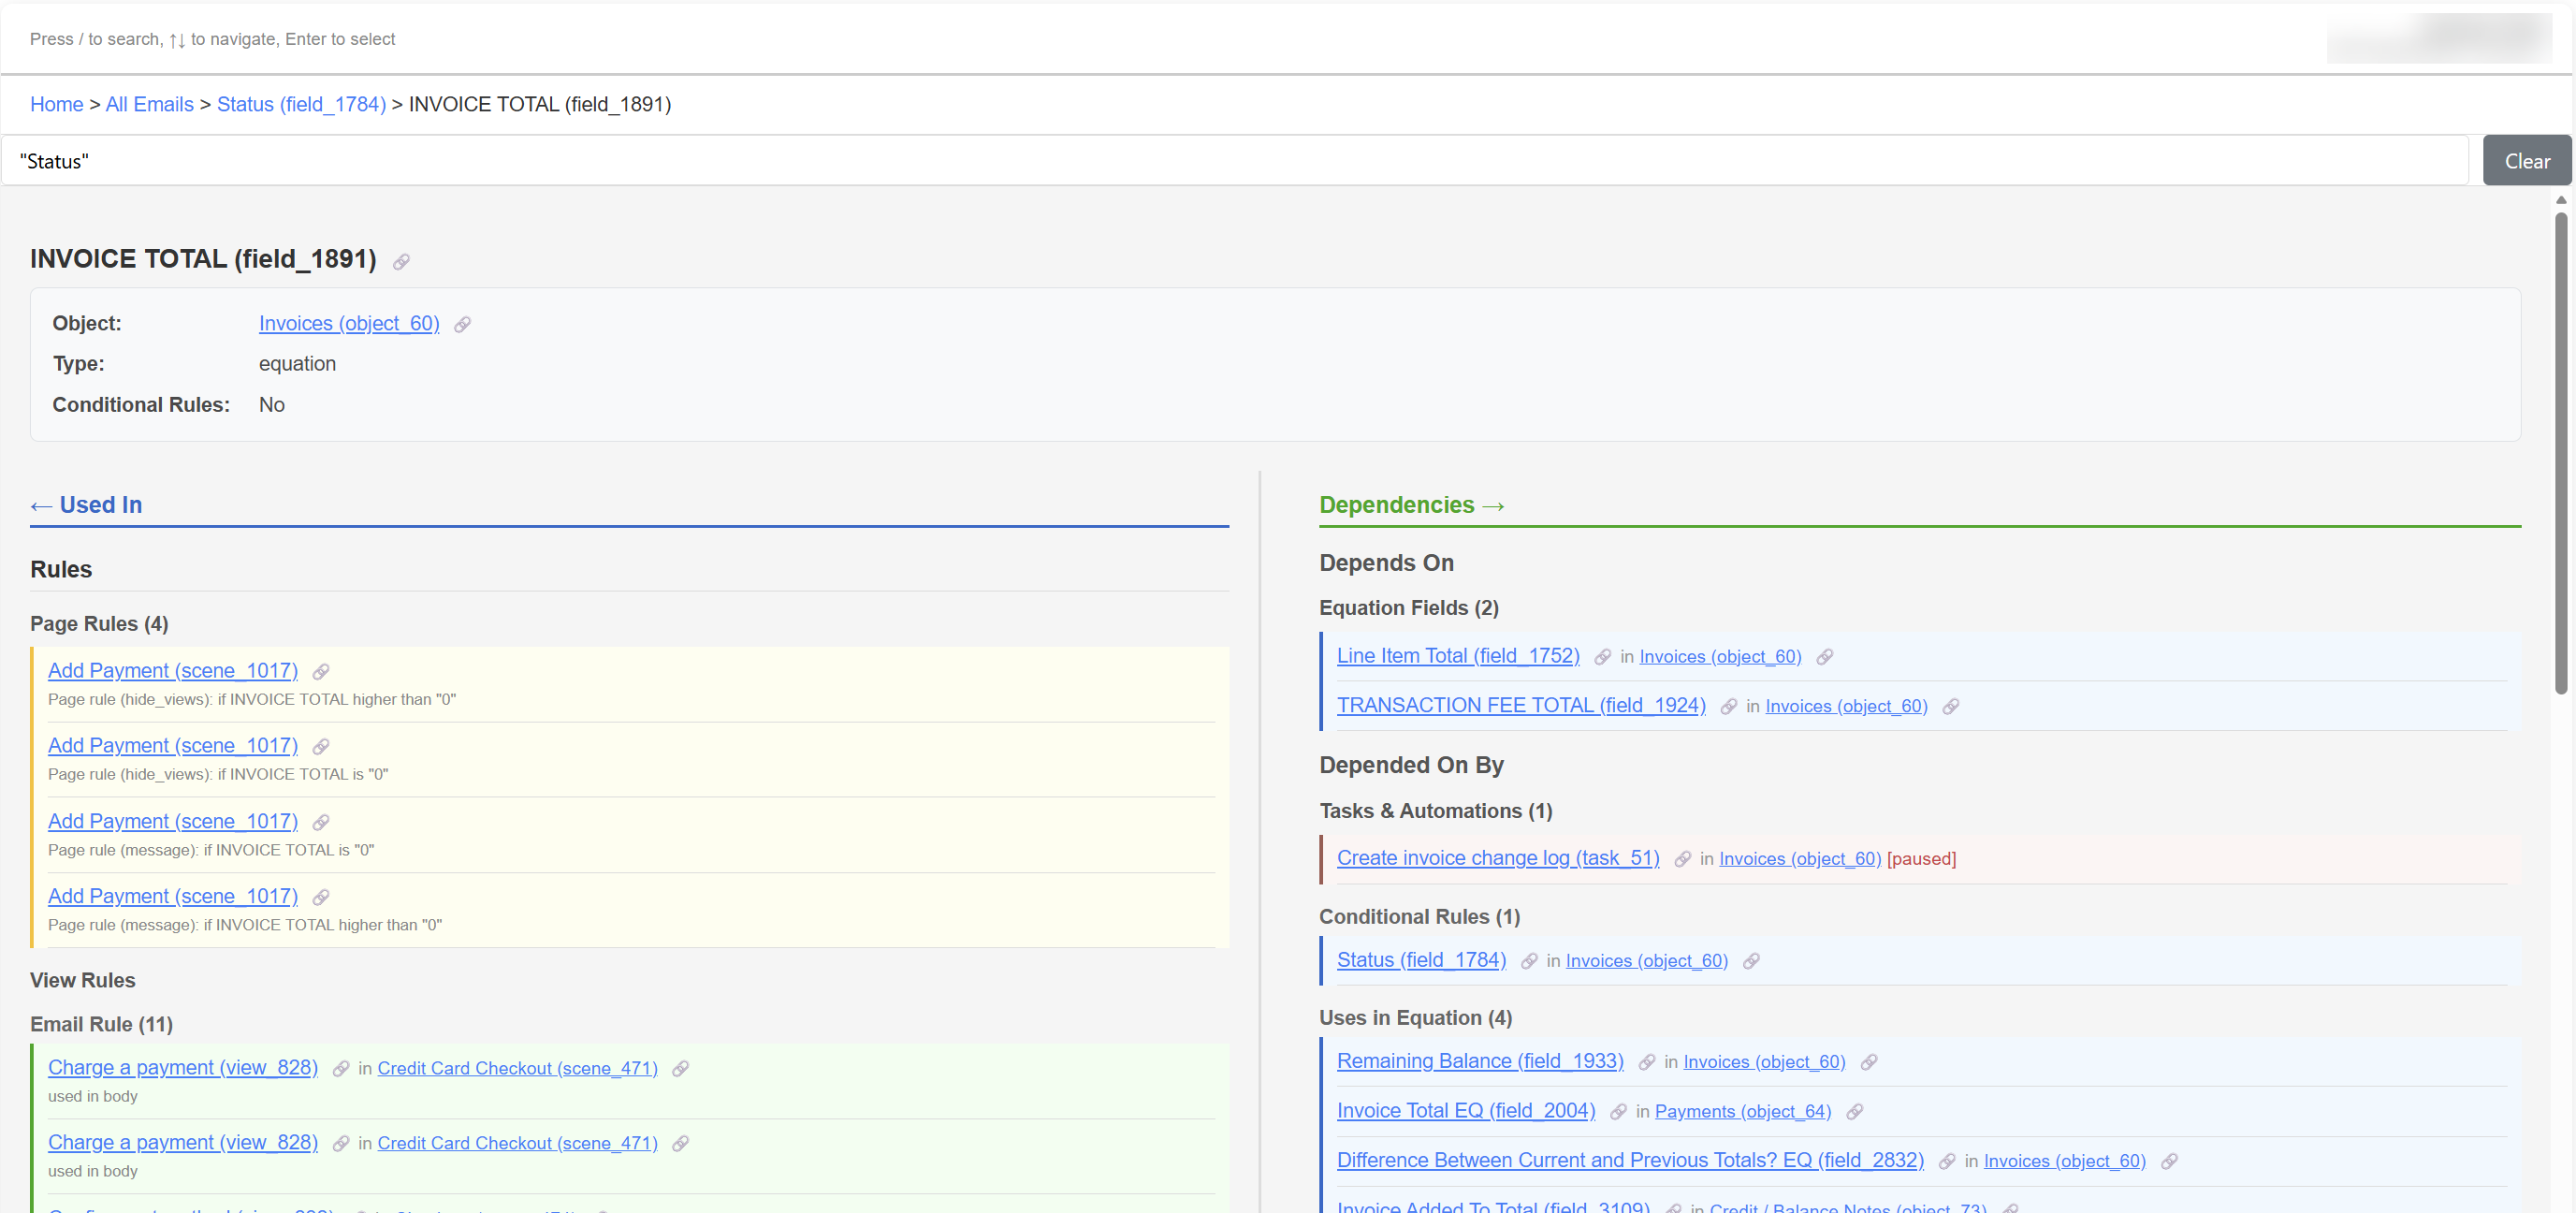Screen dimensions: 2576x1213
Task: Open Credit Card Checkout (scene_471) link
Action: point(517,1069)
